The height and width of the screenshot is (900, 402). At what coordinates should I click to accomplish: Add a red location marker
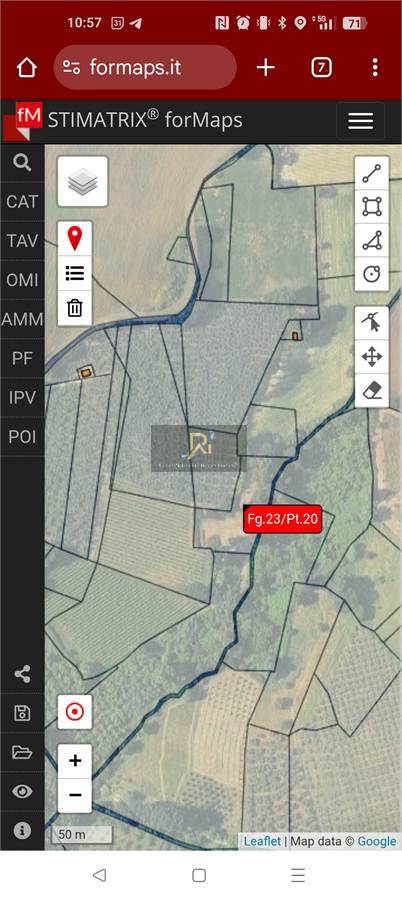(75, 238)
